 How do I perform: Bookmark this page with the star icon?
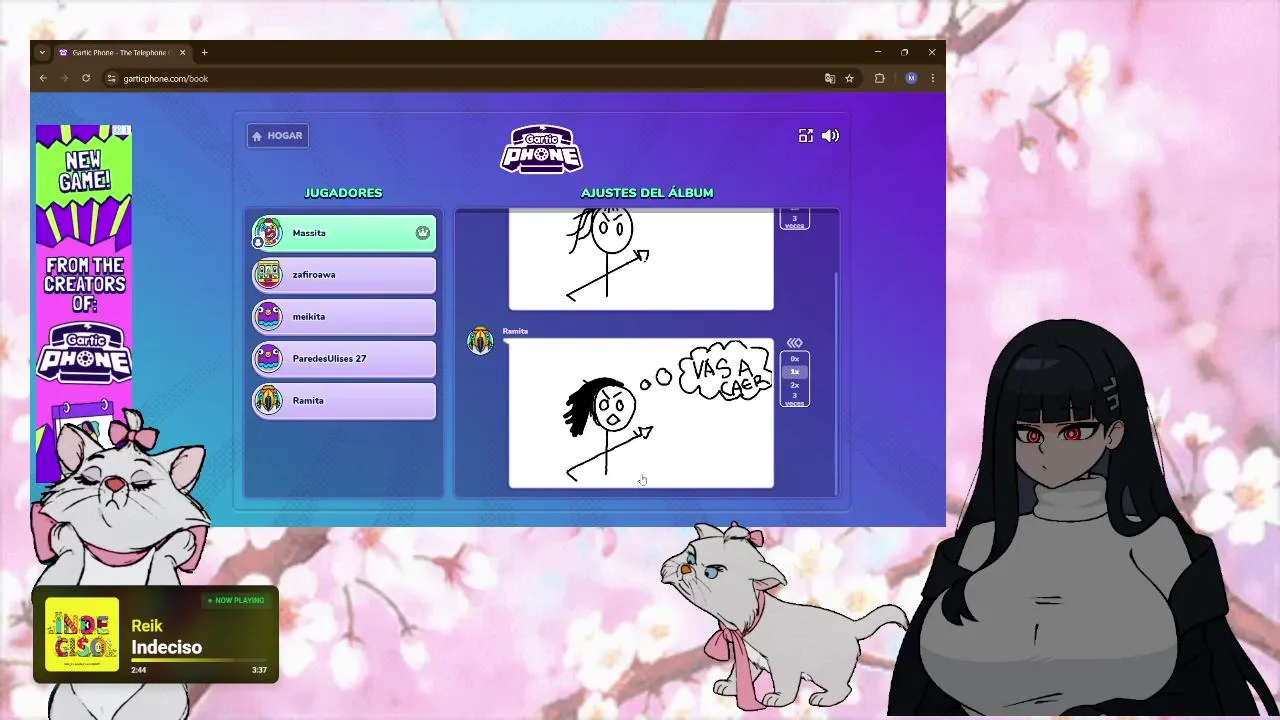pos(849,78)
